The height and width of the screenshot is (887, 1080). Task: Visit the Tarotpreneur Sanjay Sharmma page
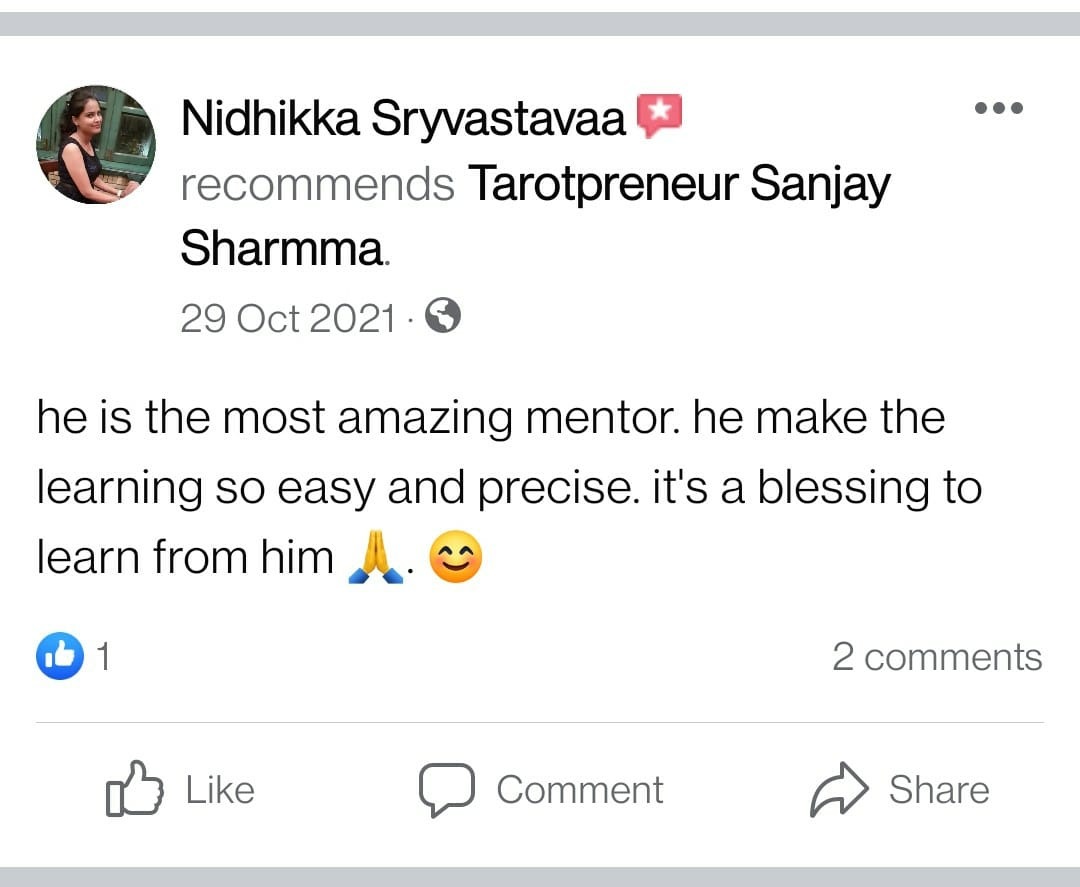(x=679, y=184)
